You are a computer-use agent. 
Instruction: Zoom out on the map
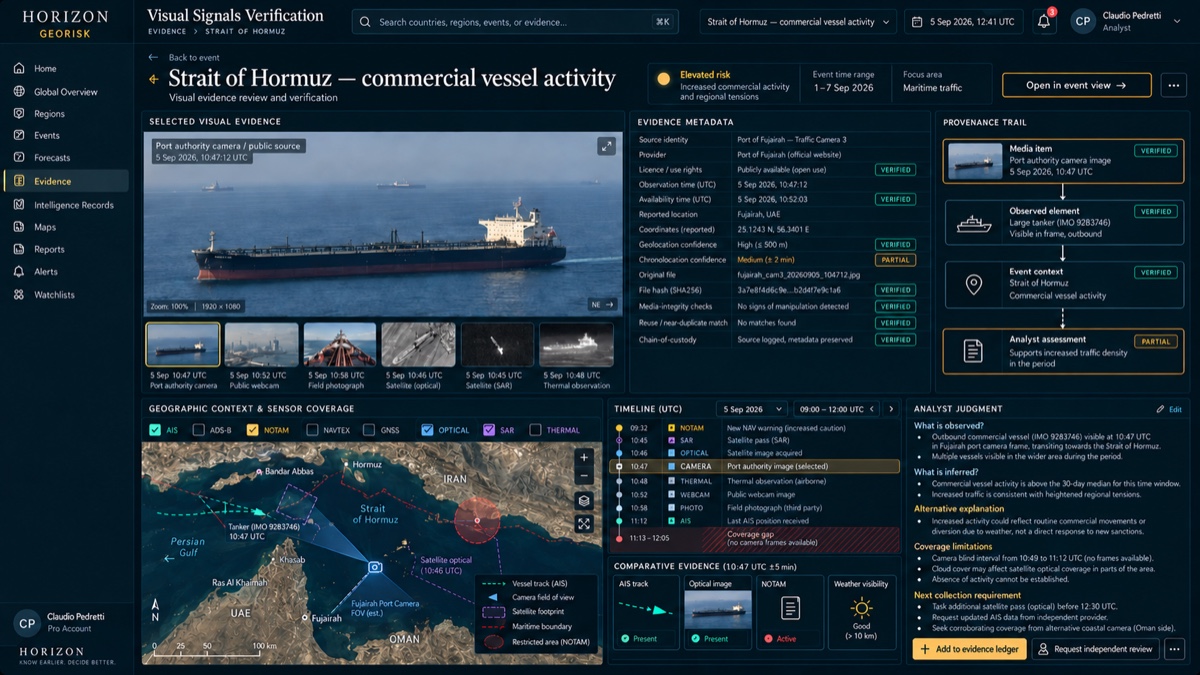pyautogui.click(x=584, y=478)
